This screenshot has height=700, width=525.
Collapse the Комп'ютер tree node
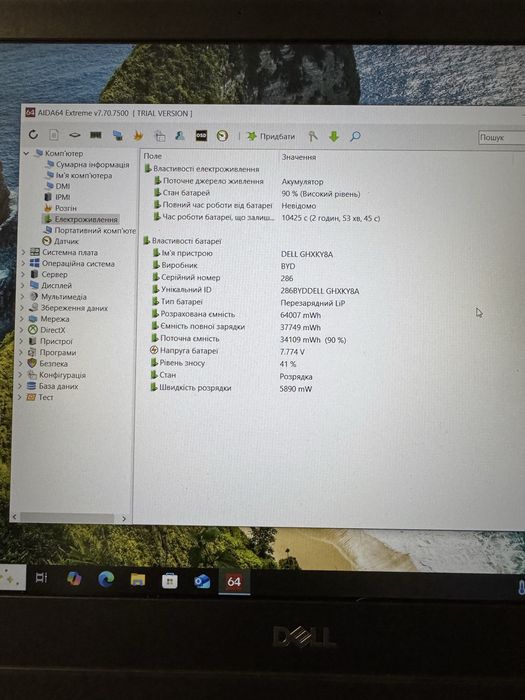pyautogui.click(x=26, y=153)
